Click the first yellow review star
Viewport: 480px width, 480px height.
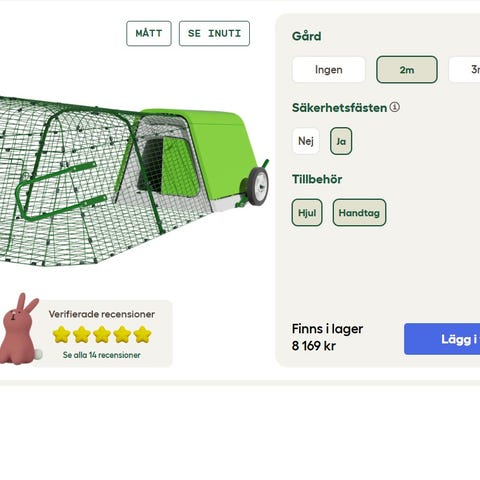(61, 334)
